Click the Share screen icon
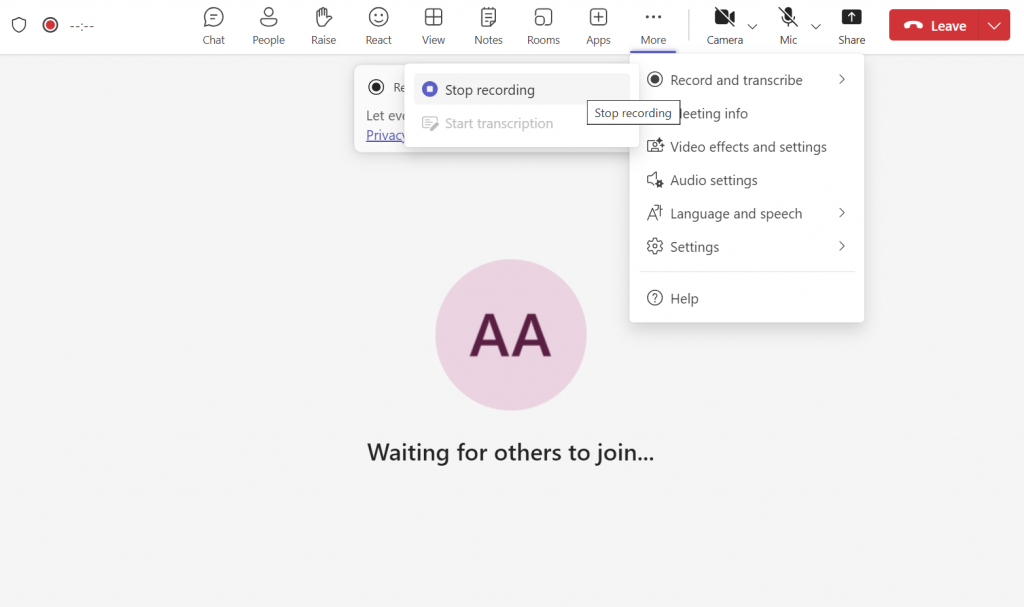The image size is (1024, 607). click(x=851, y=25)
